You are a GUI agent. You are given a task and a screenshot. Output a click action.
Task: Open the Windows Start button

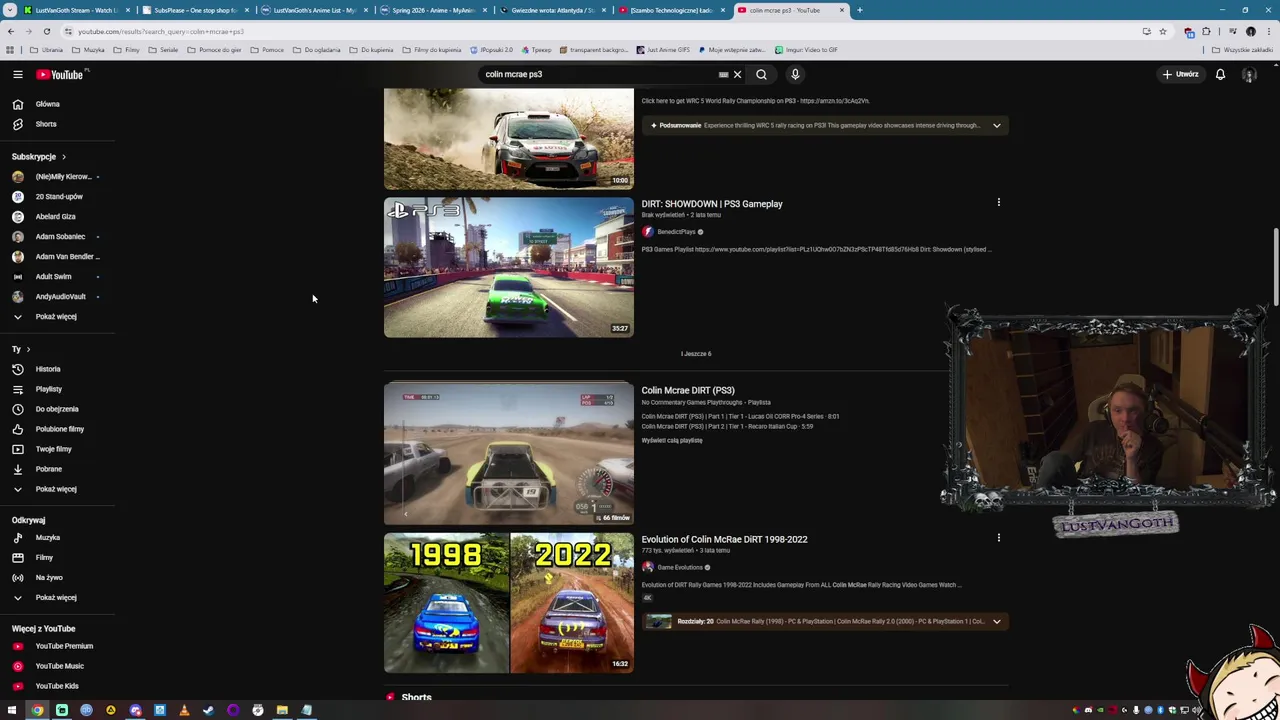coord(12,711)
